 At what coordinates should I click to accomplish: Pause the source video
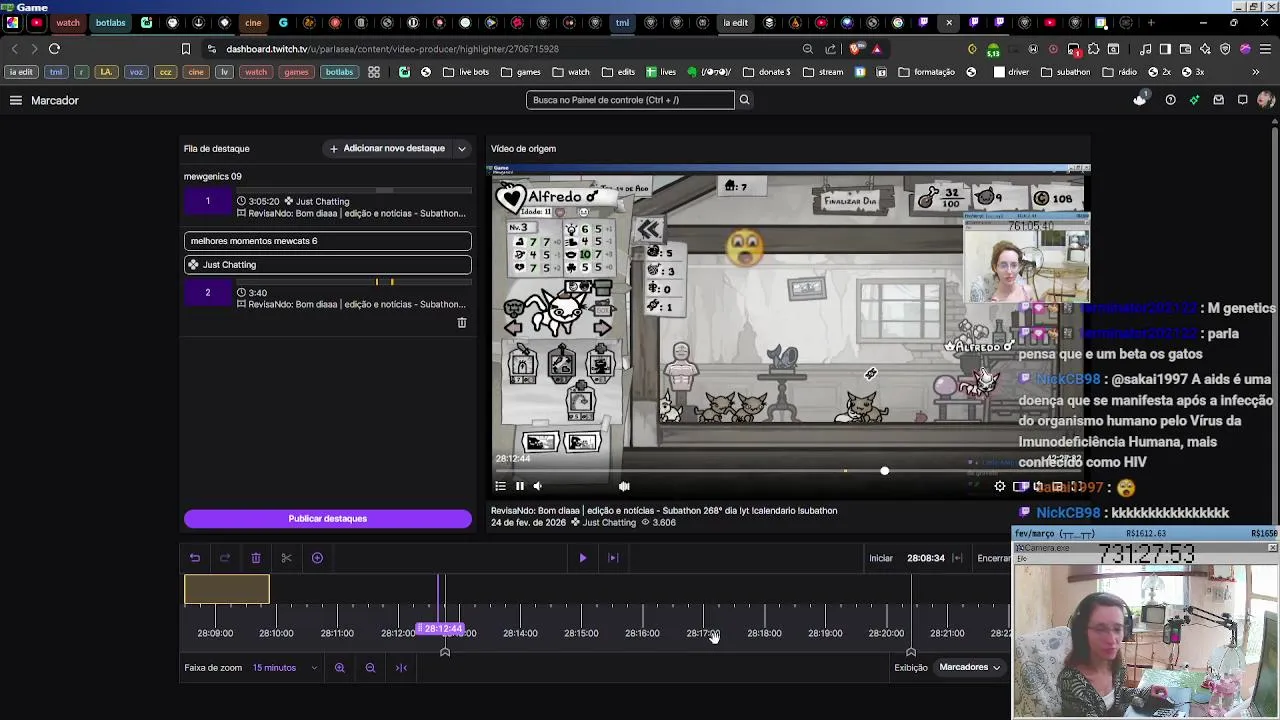click(x=520, y=486)
